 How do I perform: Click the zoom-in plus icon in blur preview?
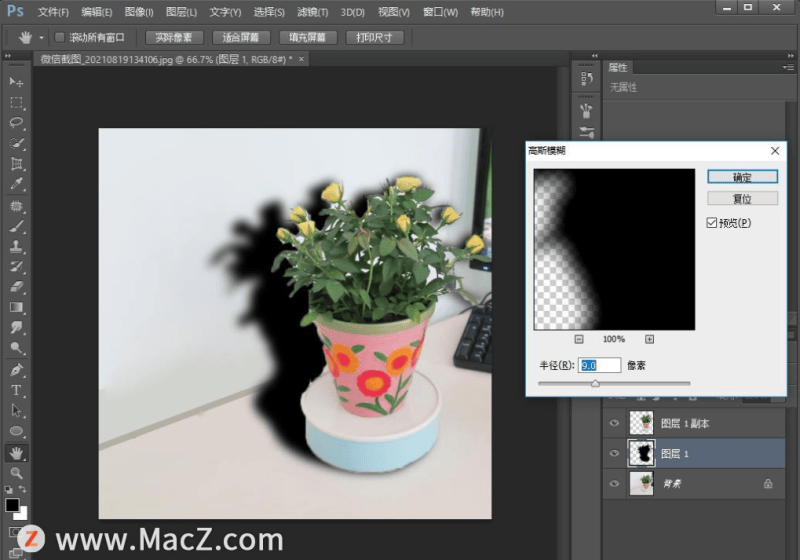point(649,339)
